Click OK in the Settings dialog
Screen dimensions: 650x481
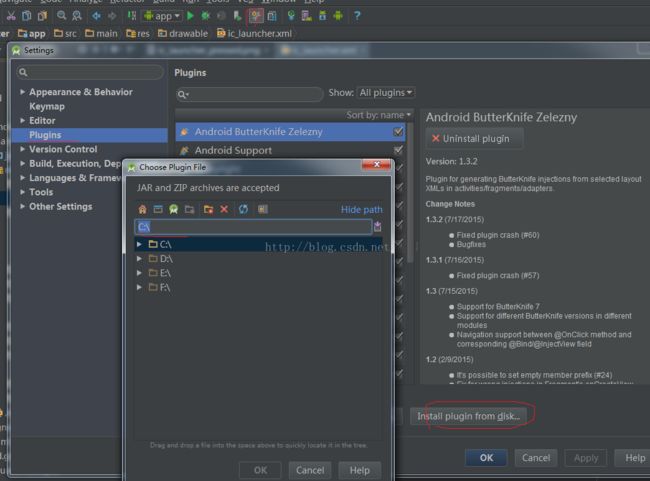[x=486, y=458]
